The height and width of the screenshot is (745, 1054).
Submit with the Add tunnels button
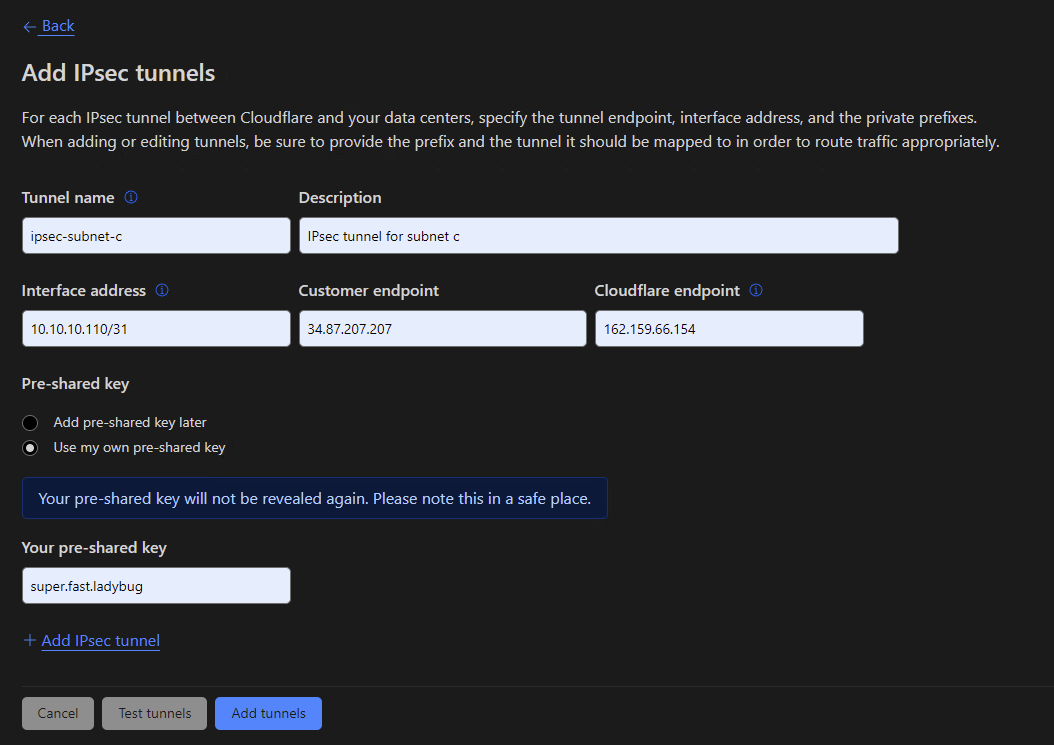click(x=268, y=713)
